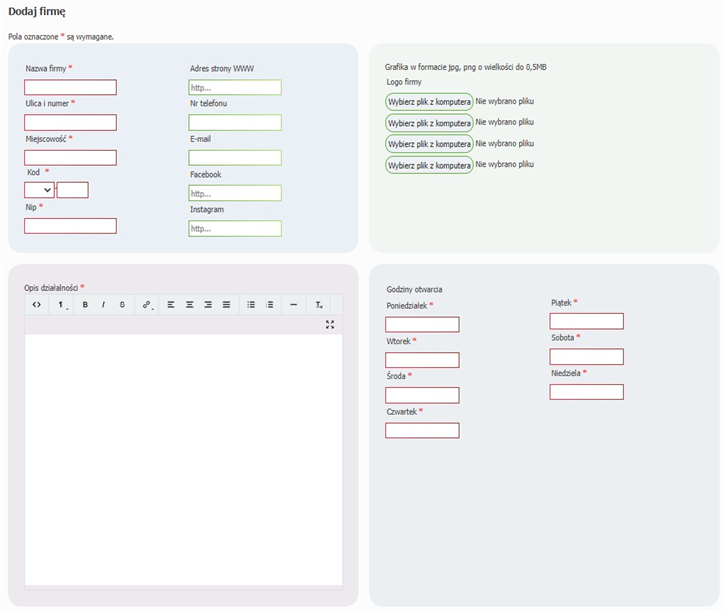The width and height of the screenshot is (724, 610).
Task: Apply bold formatting in description editor
Action: 85,304
